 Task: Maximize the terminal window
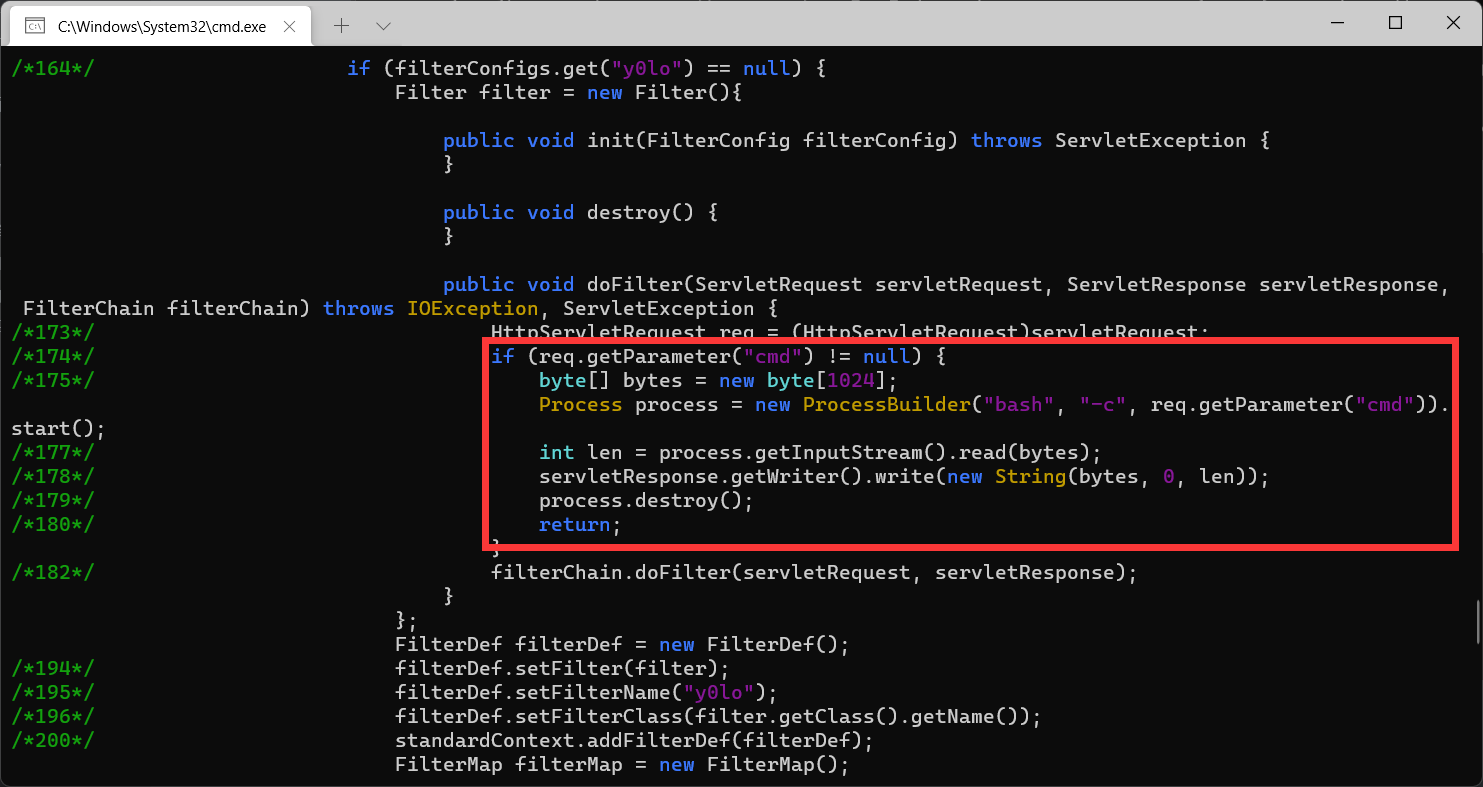pos(1396,23)
